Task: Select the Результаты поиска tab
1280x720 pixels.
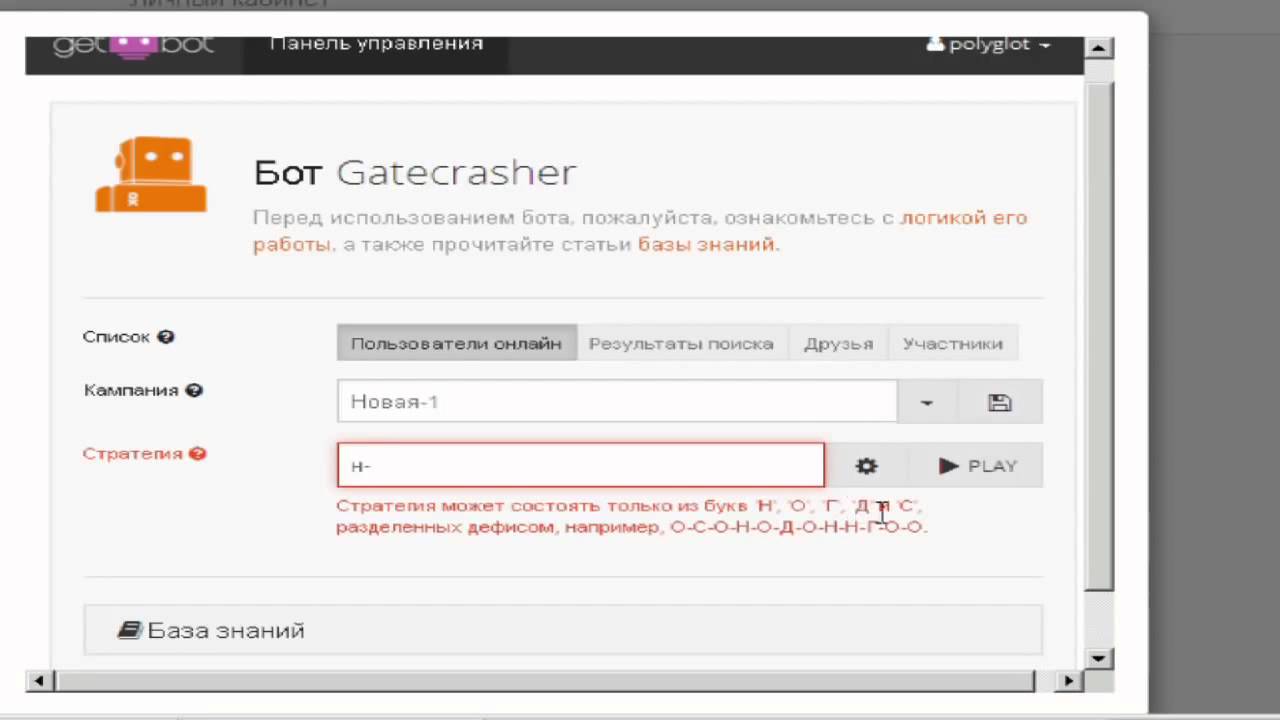Action: 681,343
